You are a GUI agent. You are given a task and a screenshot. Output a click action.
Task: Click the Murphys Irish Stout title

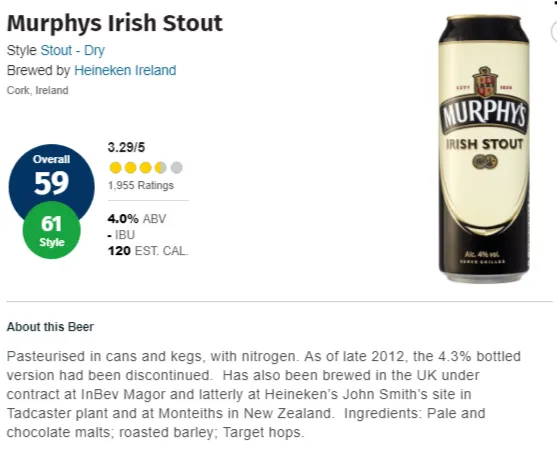point(115,24)
